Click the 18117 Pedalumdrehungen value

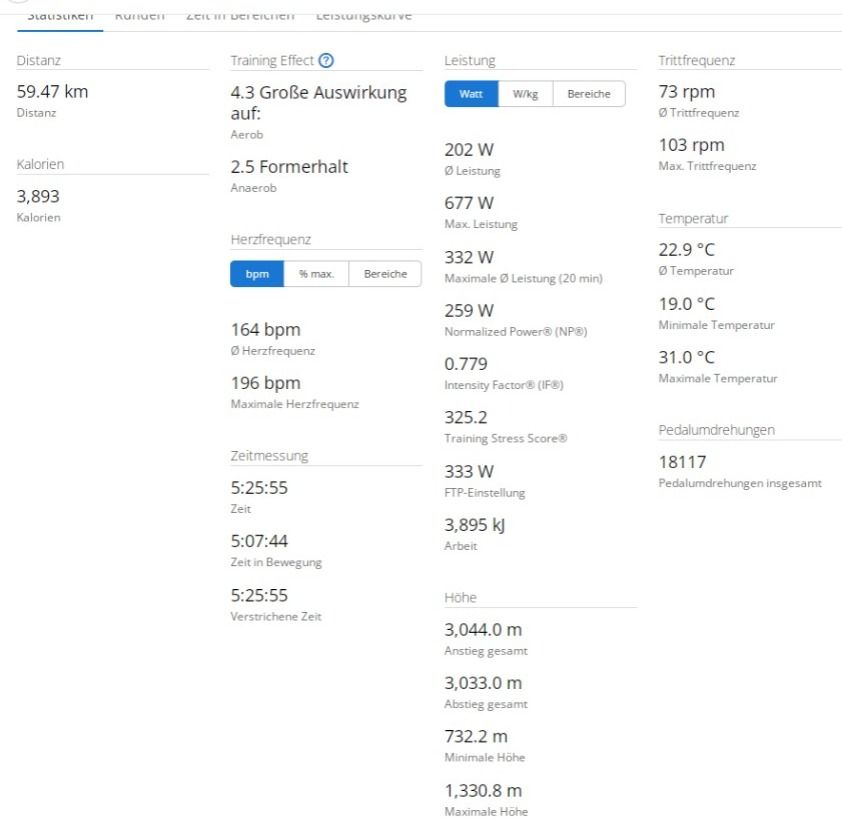(x=683, y=461)
